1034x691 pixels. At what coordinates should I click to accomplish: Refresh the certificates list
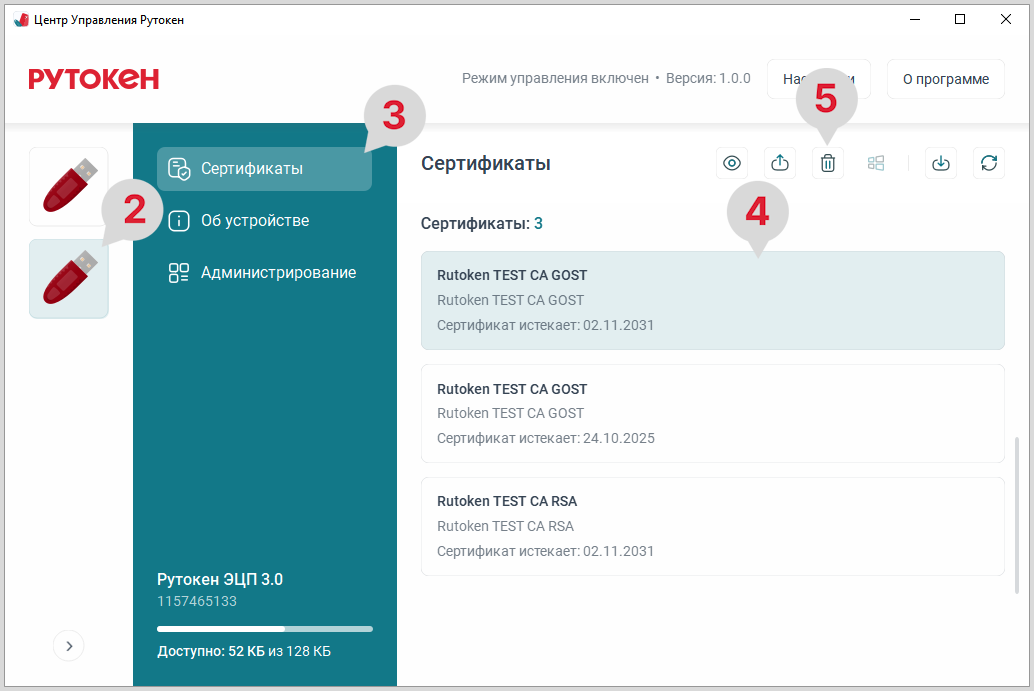point(989,163)
